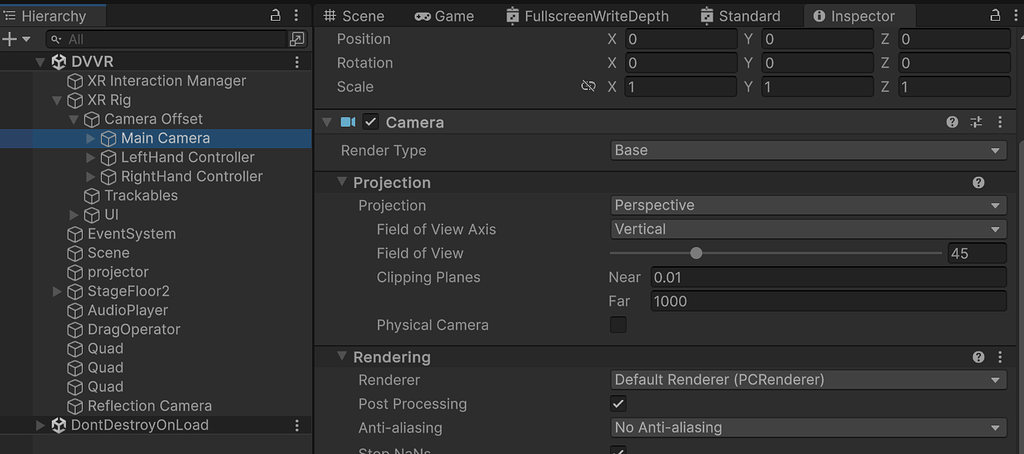Select the Reflection Camera object

click(x=149, y=406)
